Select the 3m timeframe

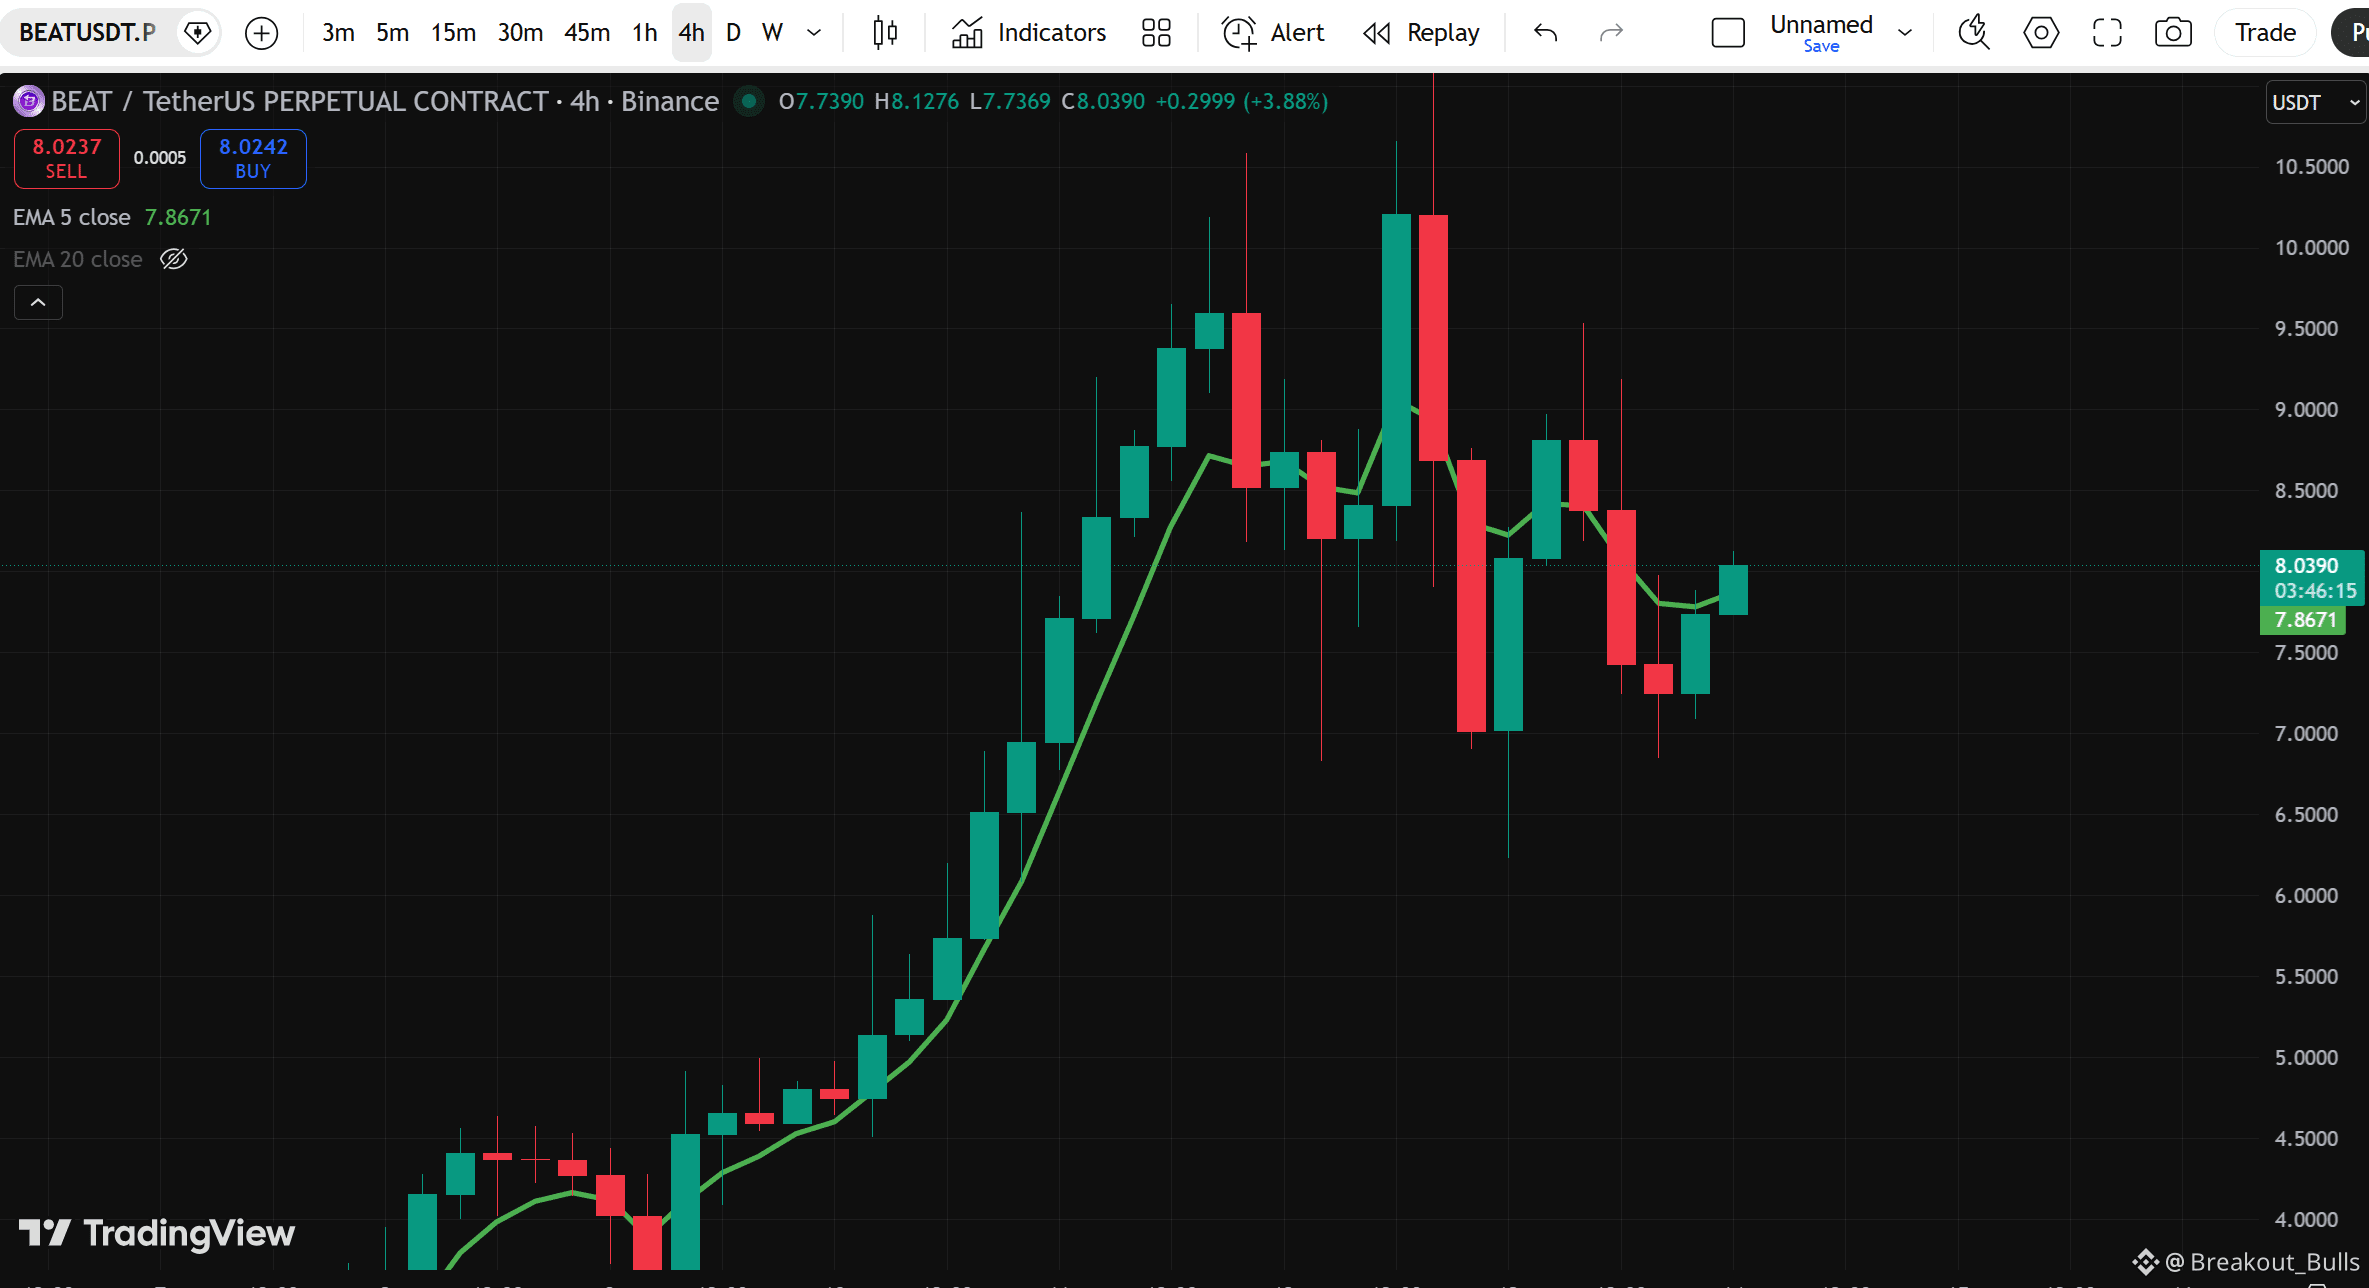338,33
